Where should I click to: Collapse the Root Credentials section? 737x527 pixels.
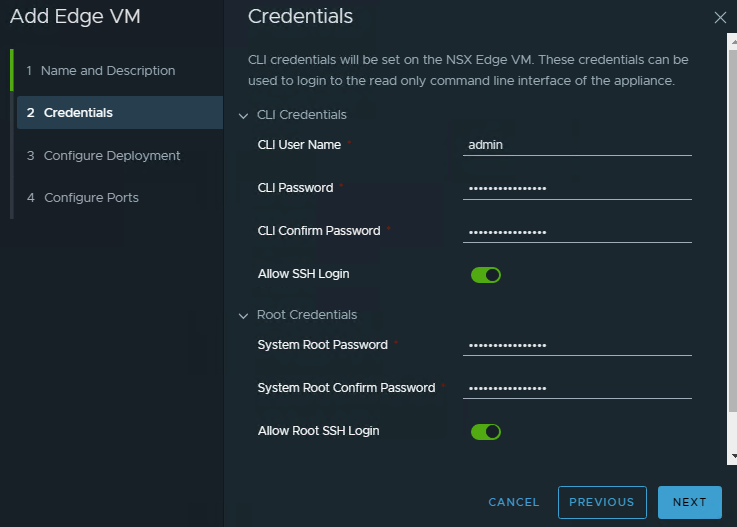click(243, 316)
